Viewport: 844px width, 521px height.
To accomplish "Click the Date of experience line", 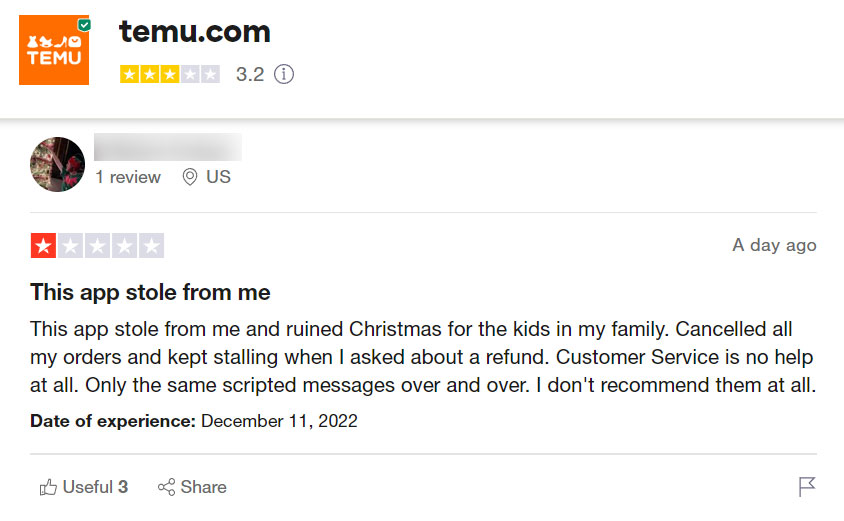I will [x=194, y=421].
